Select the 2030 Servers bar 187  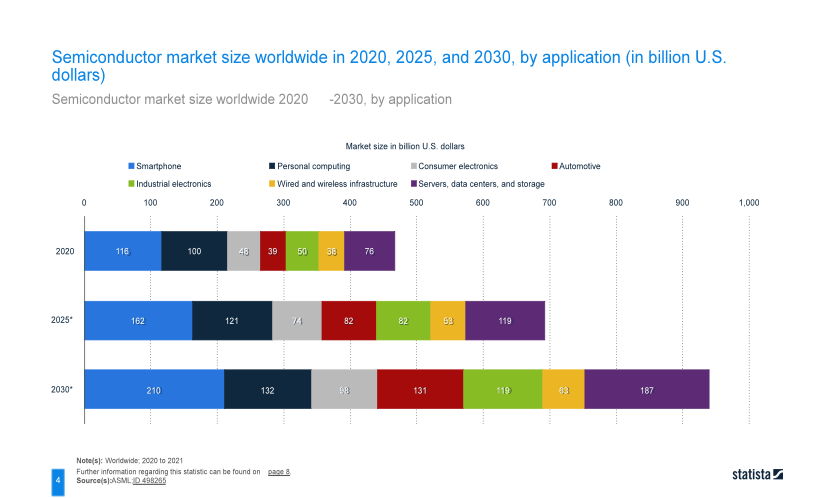click(647, 389)
